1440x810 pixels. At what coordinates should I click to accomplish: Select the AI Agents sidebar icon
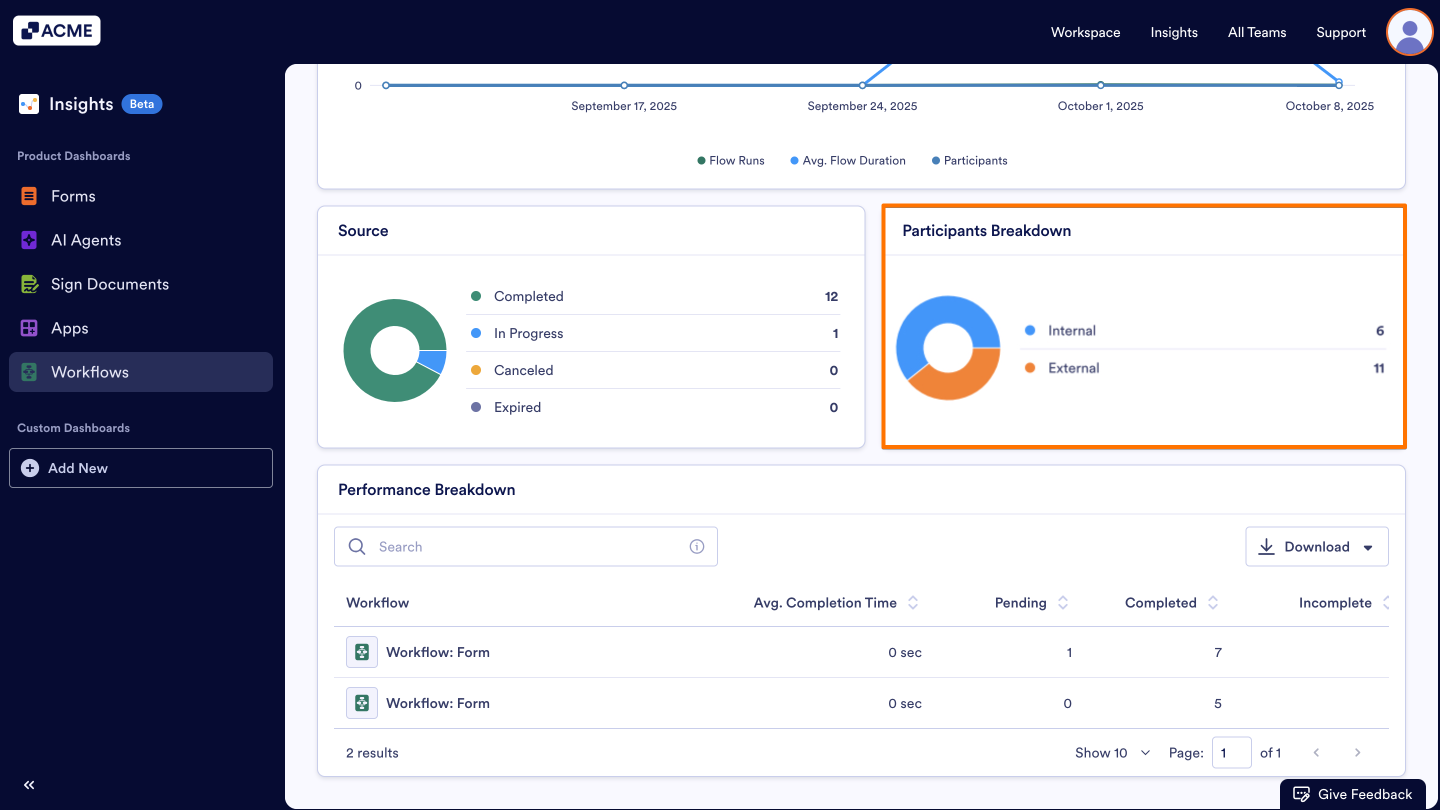(28, 240)
